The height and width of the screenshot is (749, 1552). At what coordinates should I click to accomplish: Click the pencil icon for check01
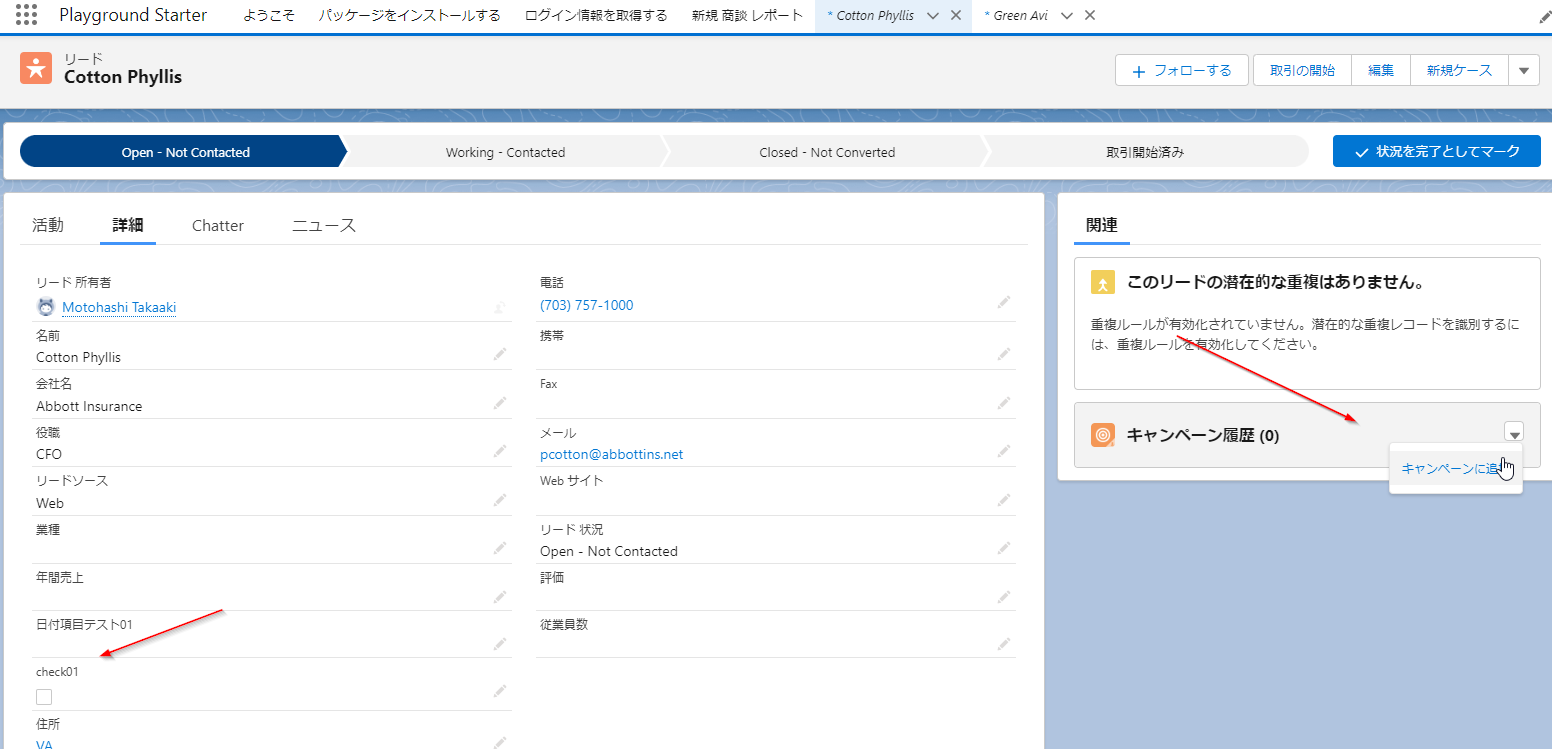(x=499, y=691)
